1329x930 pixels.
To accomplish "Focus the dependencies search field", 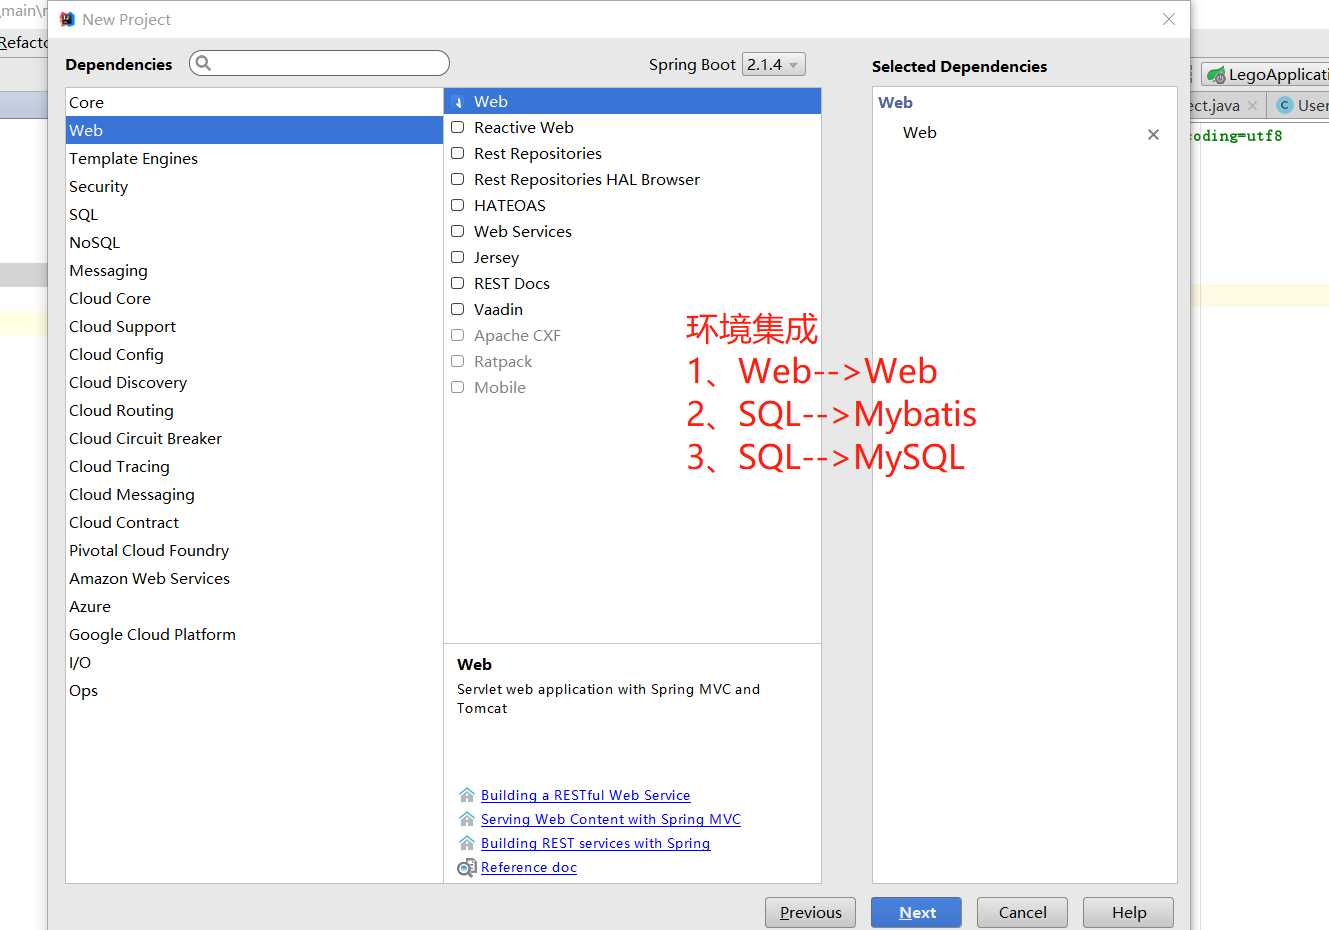I will tap(319, 63).
